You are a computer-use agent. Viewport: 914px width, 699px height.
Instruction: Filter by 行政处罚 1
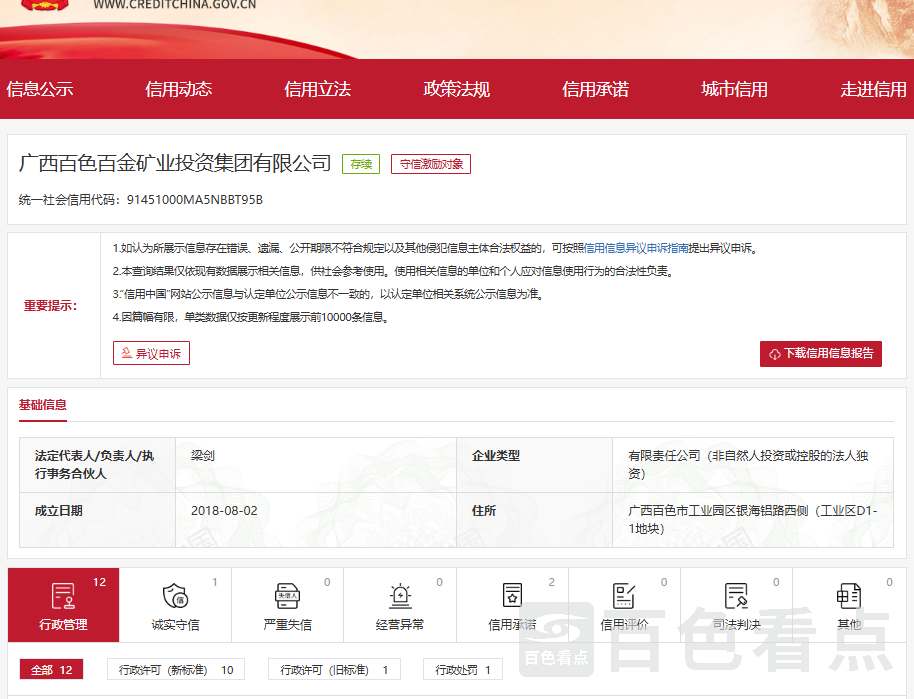462,670
